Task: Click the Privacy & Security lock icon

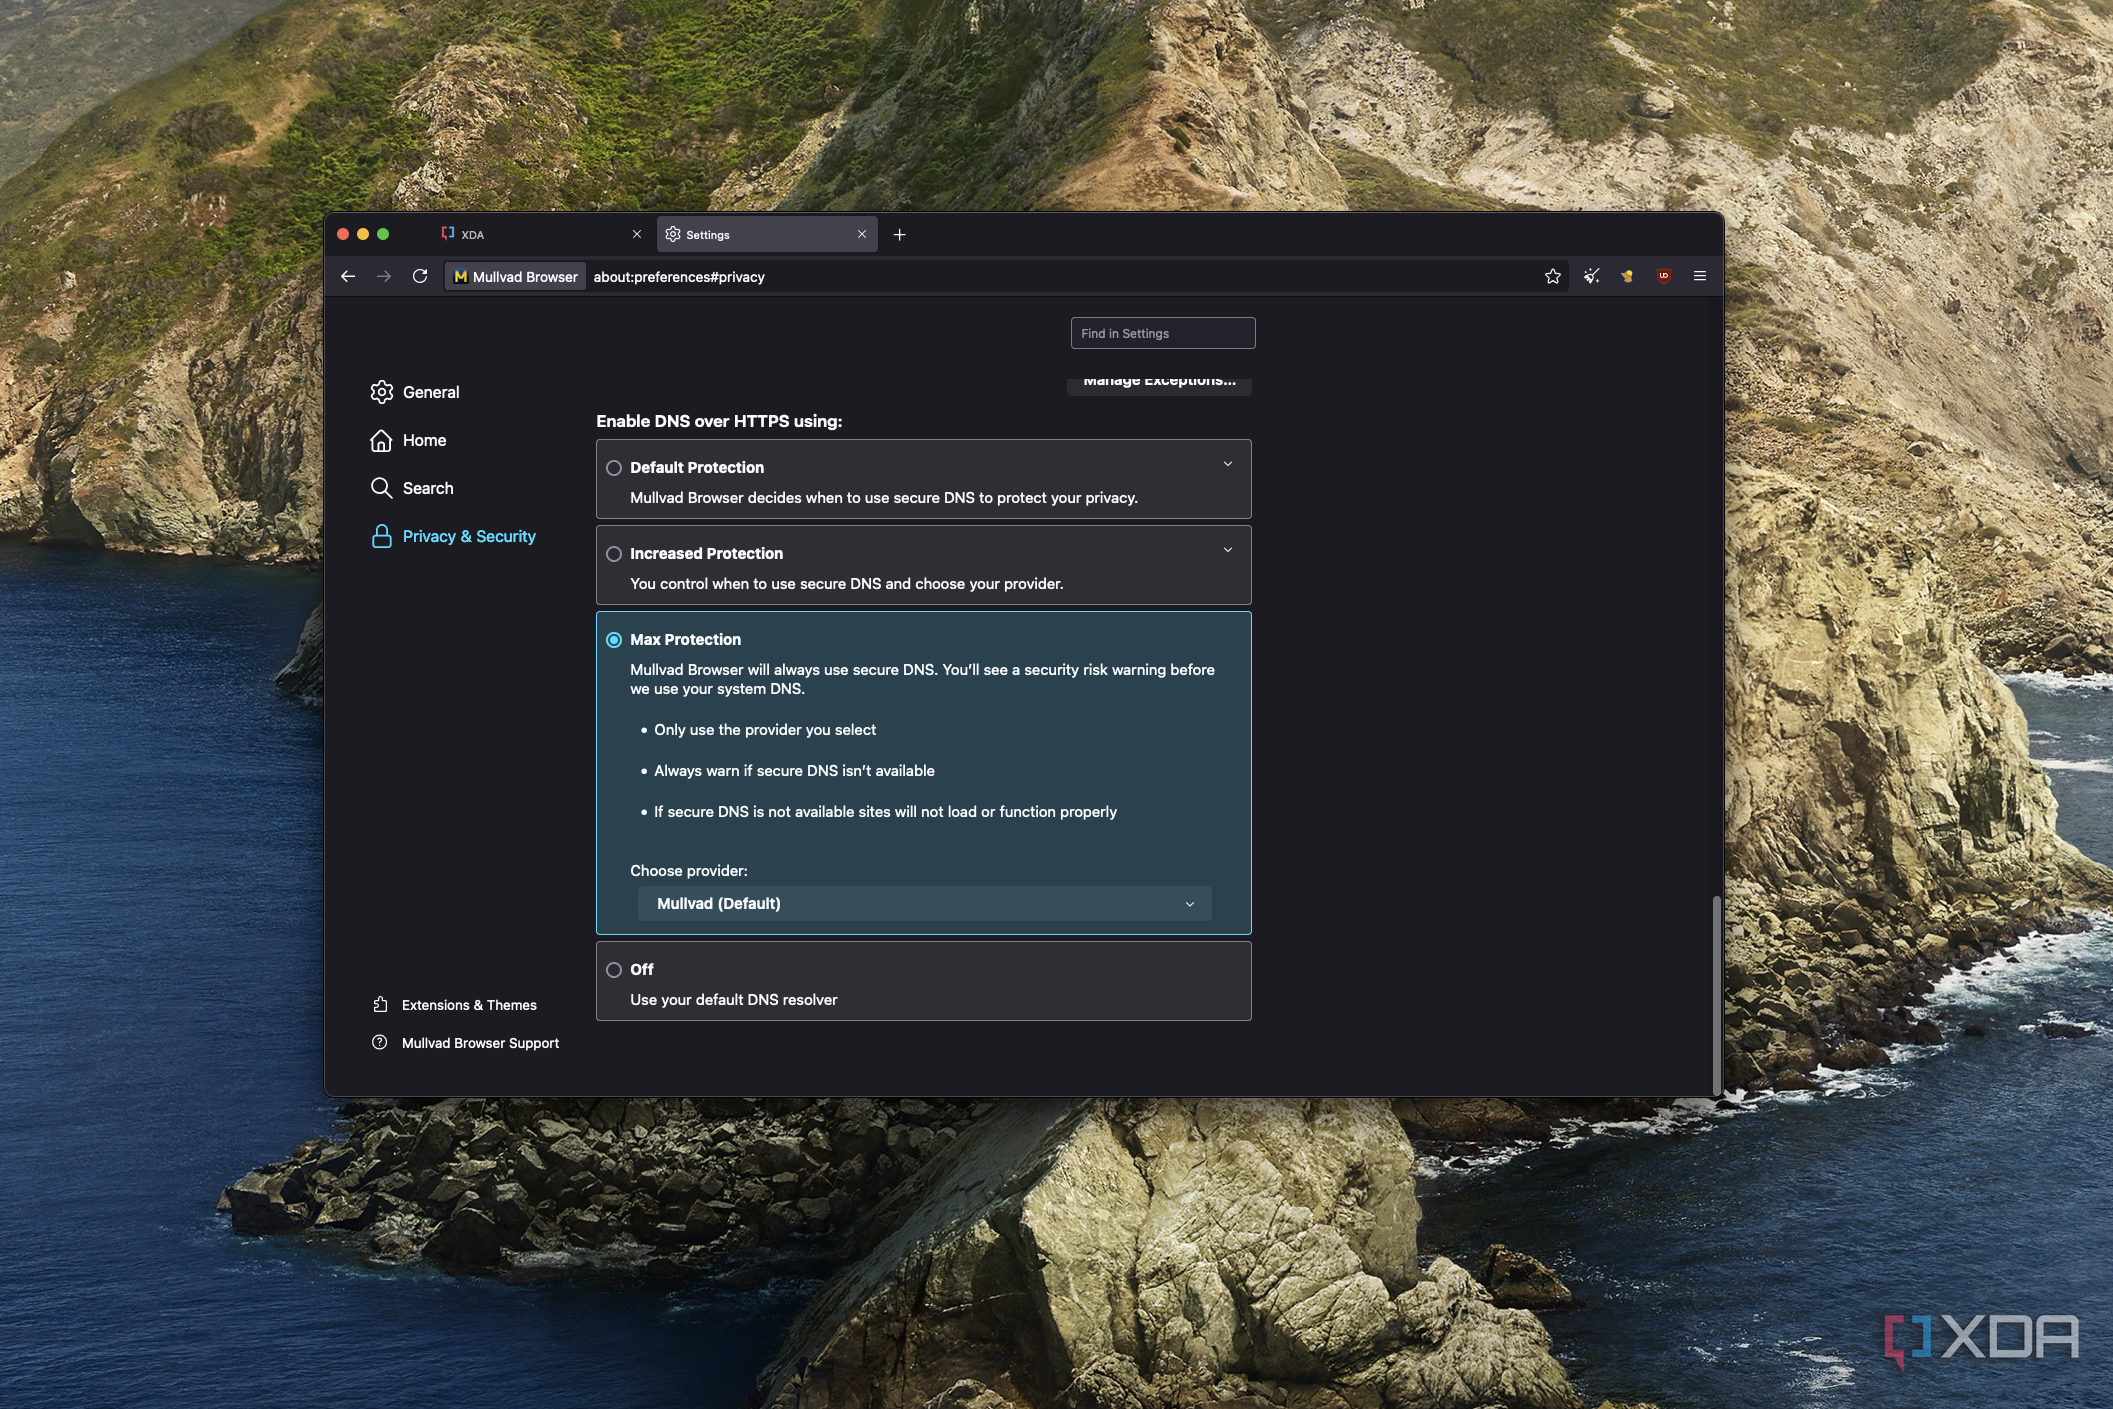Action: 381,536
